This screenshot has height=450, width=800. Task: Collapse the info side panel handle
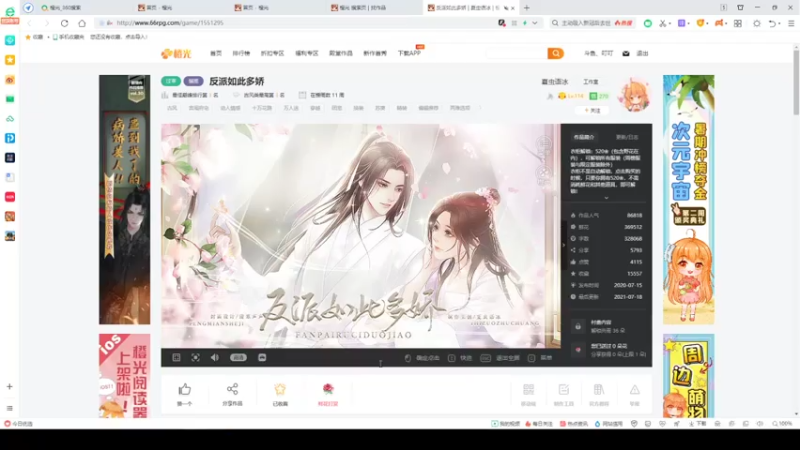[x=564, y=245]
